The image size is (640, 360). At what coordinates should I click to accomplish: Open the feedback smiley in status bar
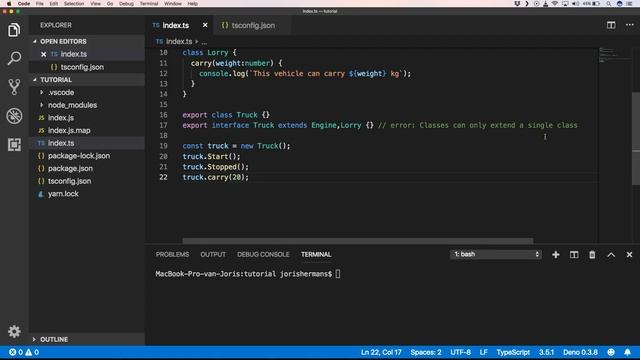611,352
